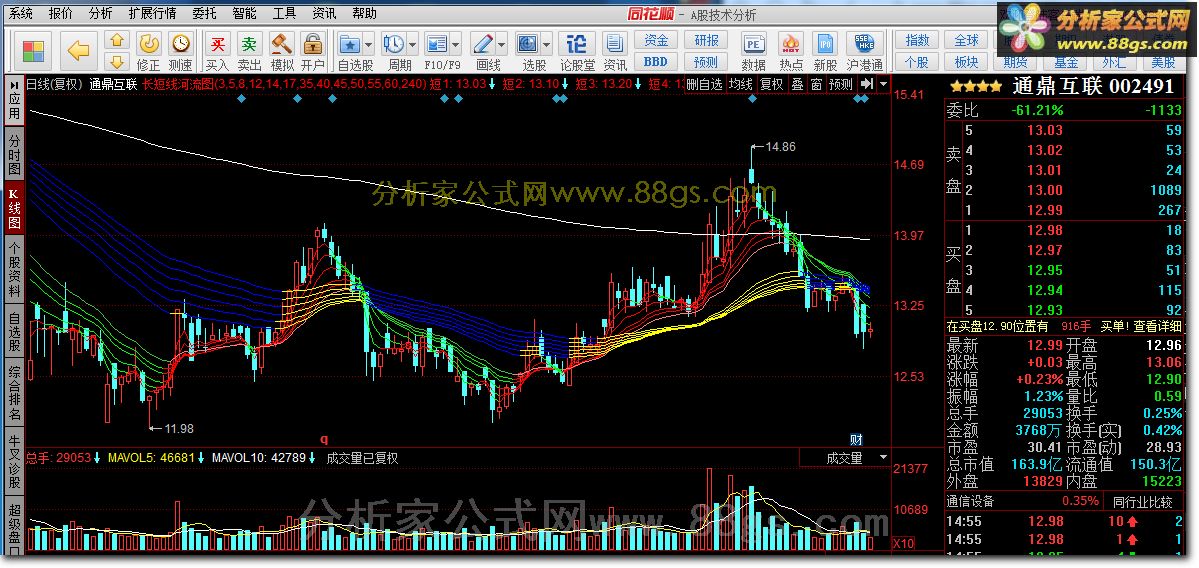
Task: Switch to the 个股资料 side tab
Action: [x=15, y=268]
